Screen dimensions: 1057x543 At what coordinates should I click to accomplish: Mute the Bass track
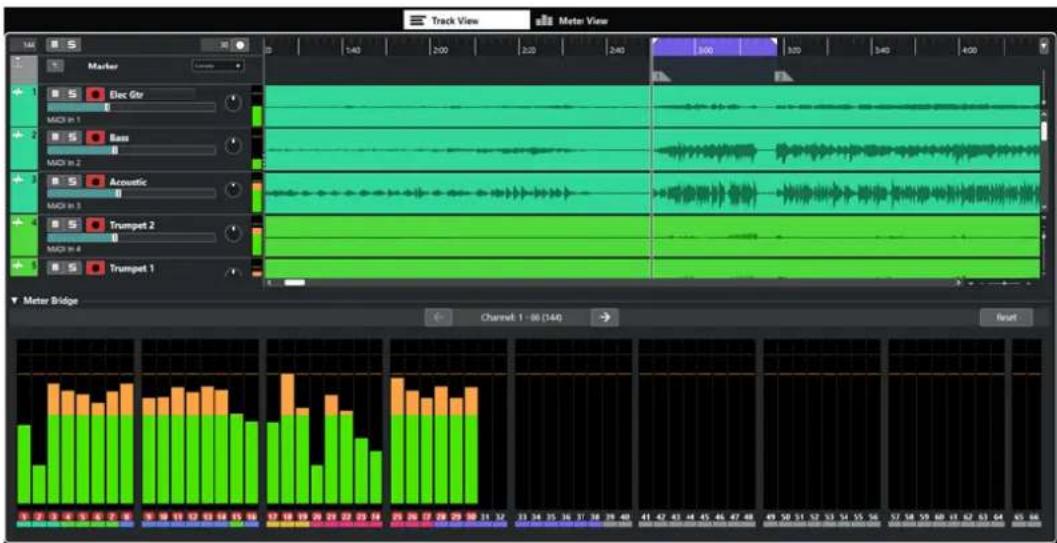click(x=55, y=138)
